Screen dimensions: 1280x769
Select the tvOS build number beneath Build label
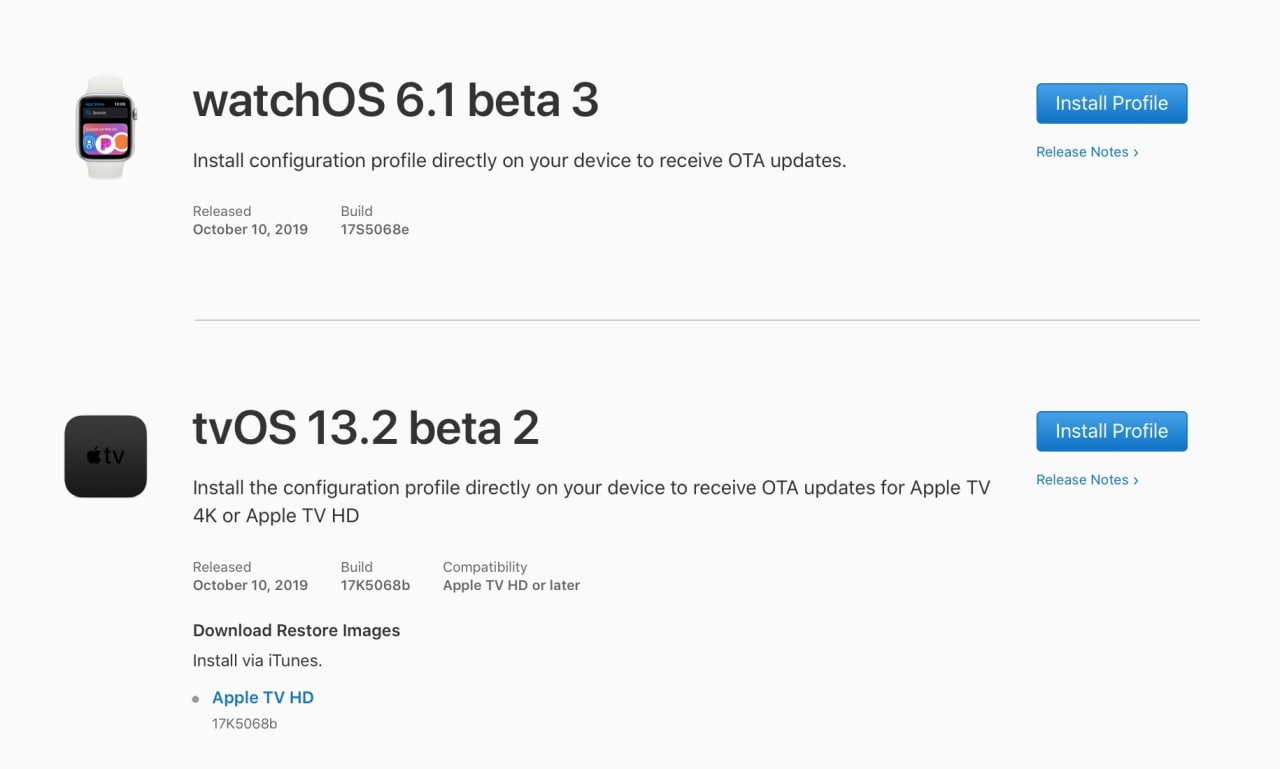click(x=375, y=585)
